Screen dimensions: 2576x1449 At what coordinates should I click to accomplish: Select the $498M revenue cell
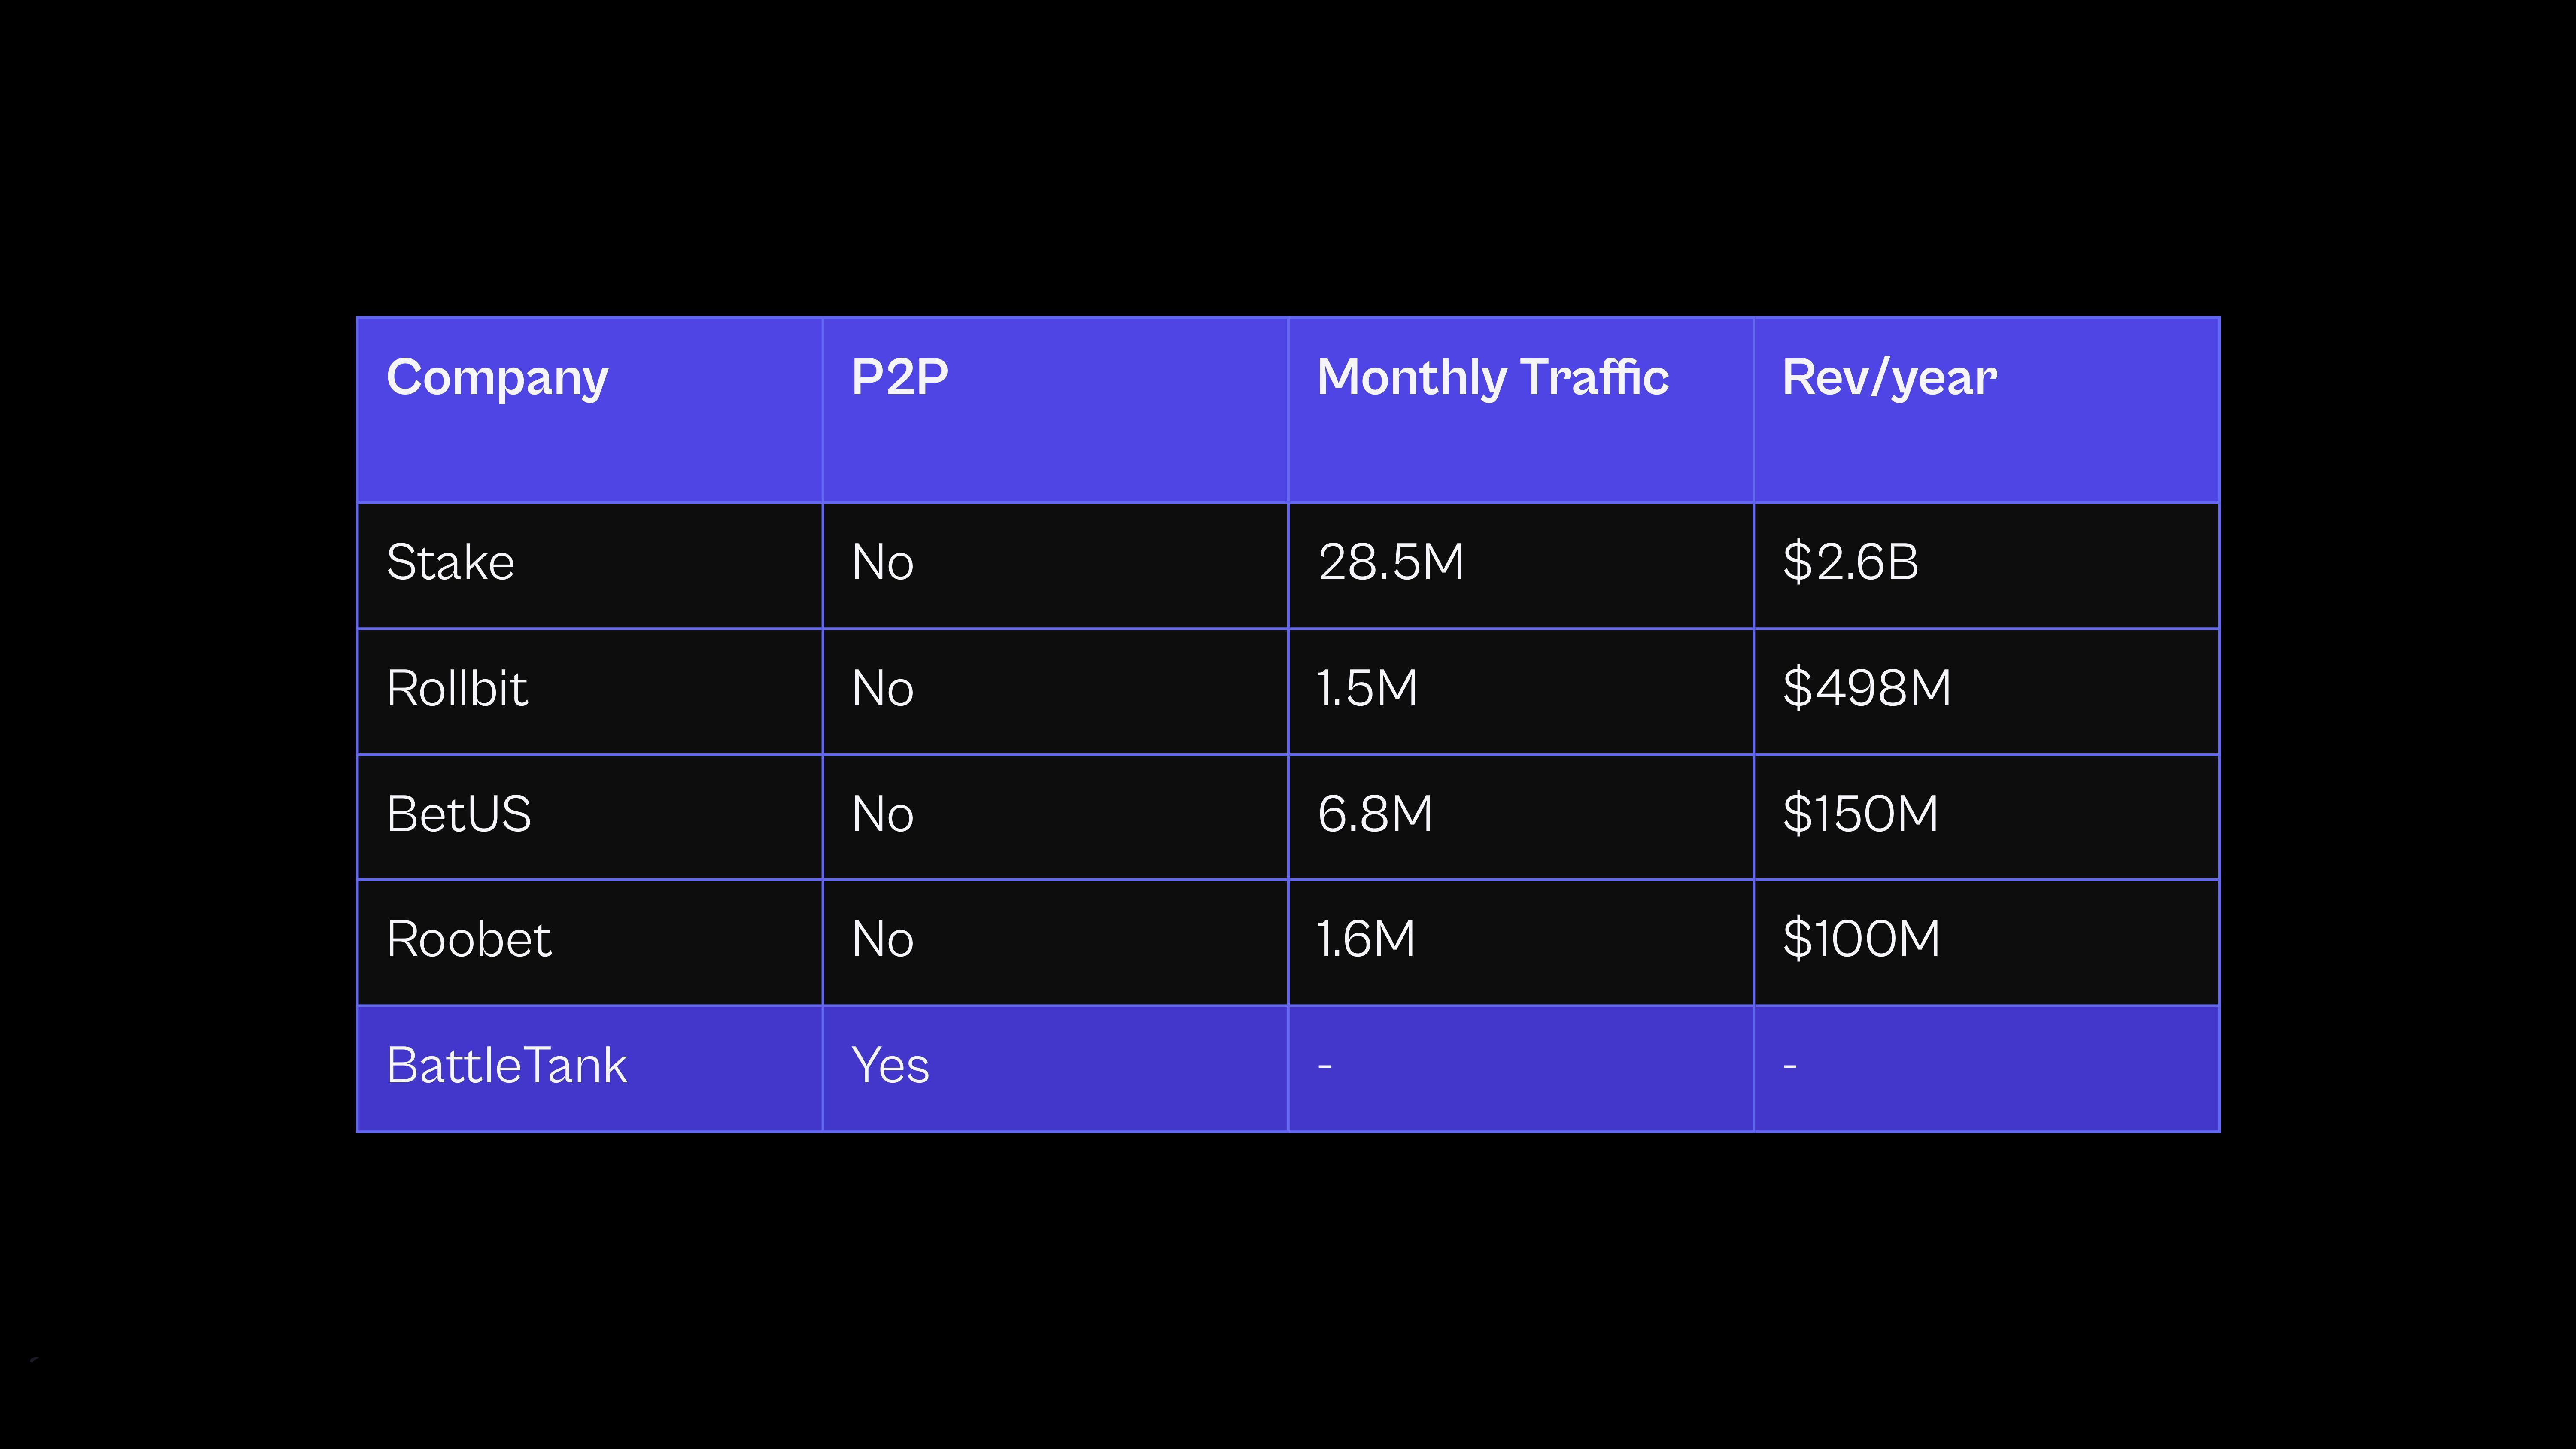point(1866,689)
